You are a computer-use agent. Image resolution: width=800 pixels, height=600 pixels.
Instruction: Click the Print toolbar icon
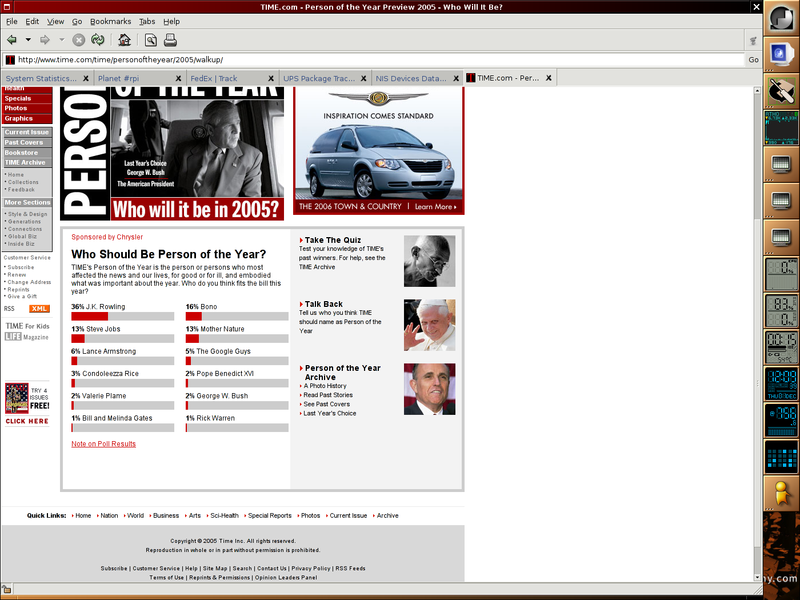pos(170,40)
